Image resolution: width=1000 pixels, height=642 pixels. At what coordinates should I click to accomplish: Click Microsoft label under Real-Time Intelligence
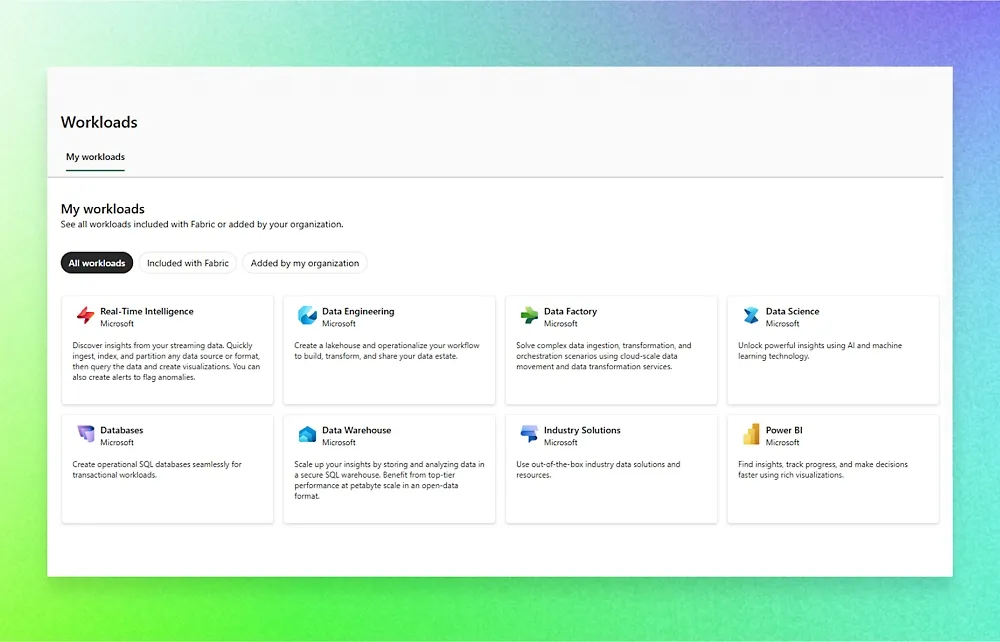[x=117, y=324]
